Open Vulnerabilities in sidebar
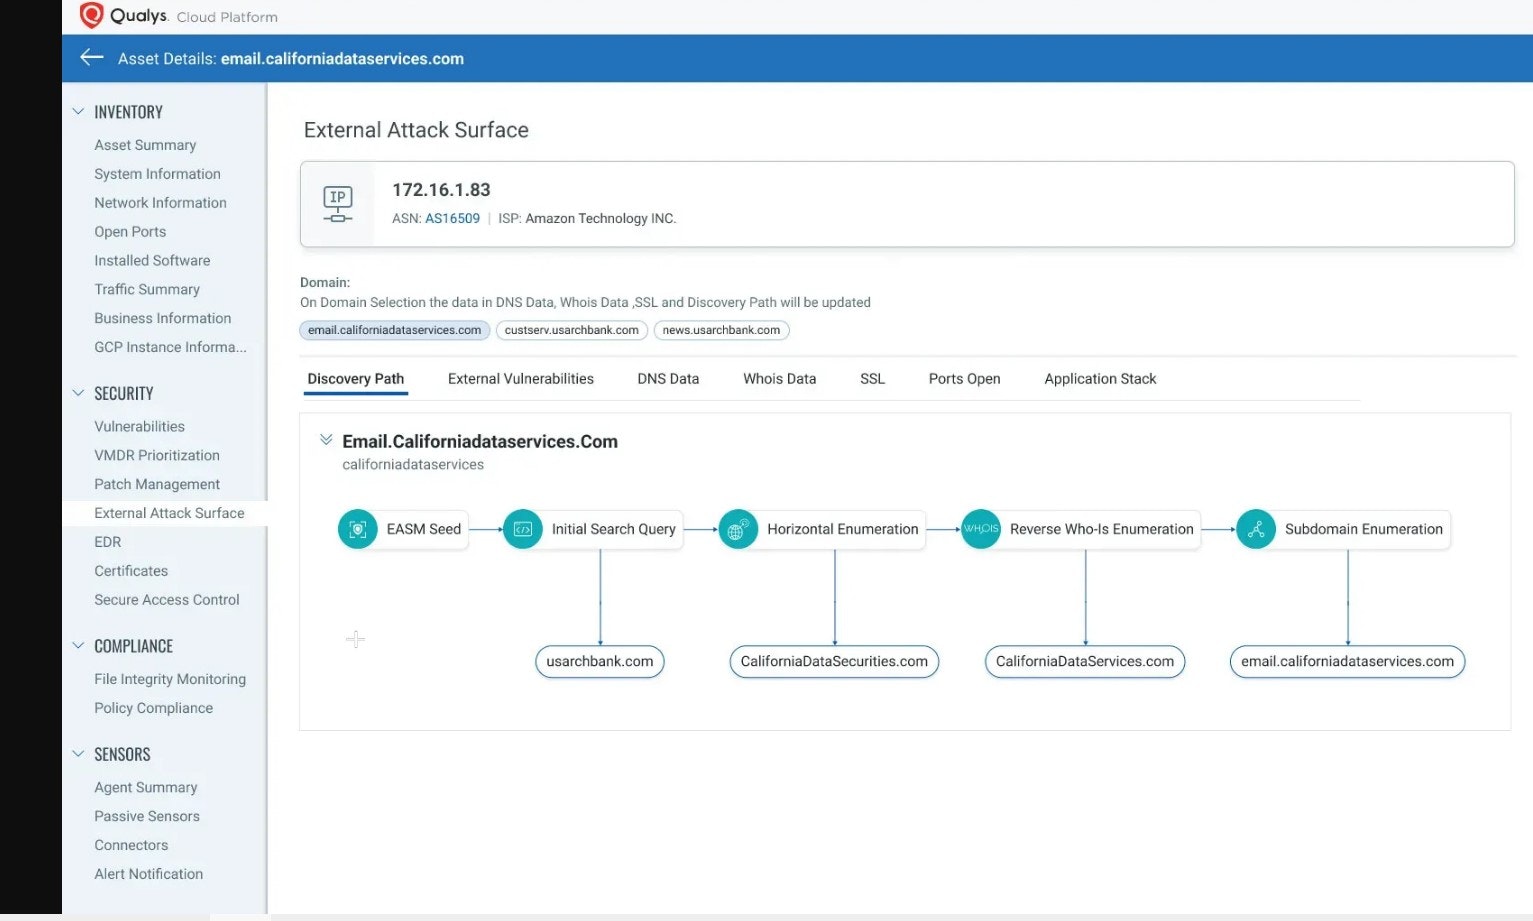The height and width of the screenshot is (921, 1533). pyautogui.click(x=139, y=427)
